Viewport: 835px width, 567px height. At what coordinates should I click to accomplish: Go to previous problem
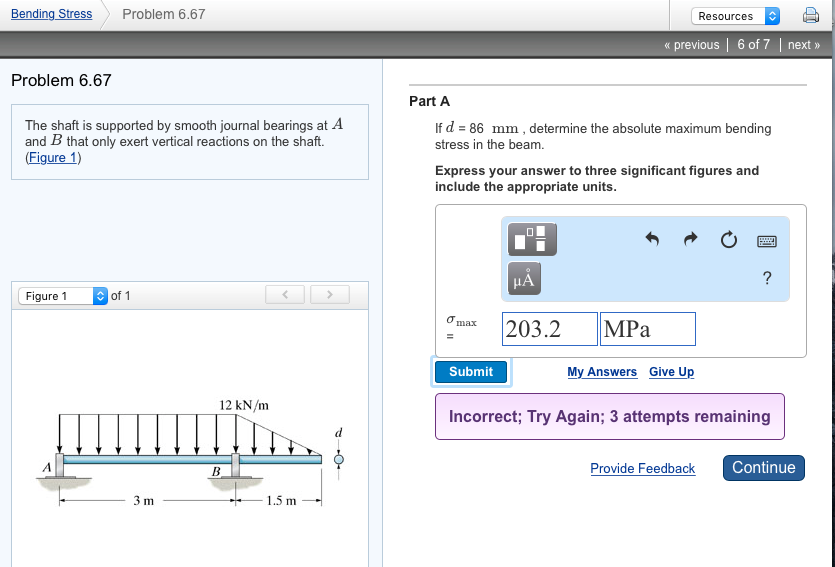(x=691, y=45)
